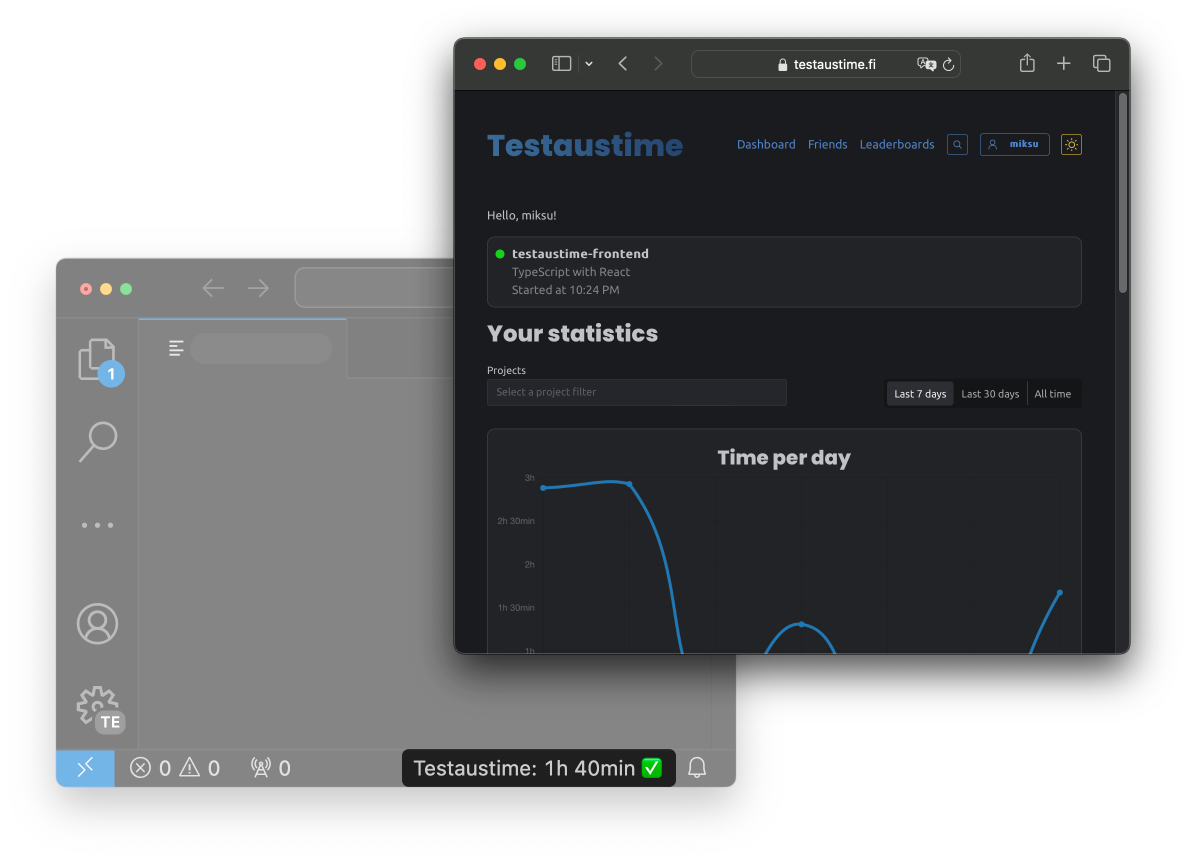Click Your statistics heading
This screenshot has height=861, width=1186.
click(573, 334)
